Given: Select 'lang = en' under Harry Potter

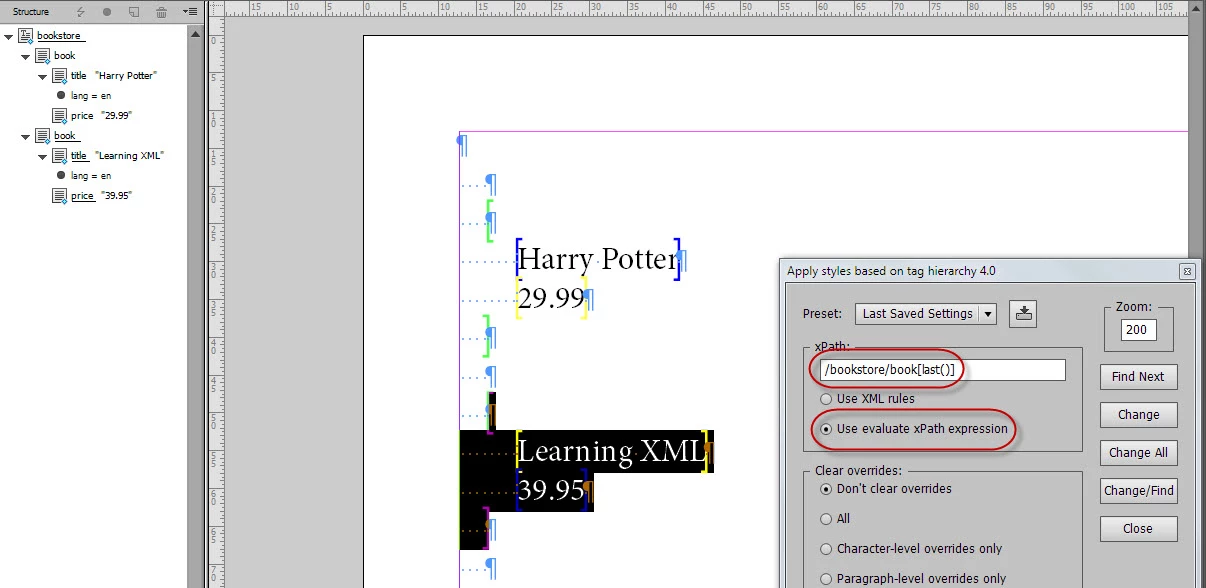Looking at the screenshot, I should tap(91, 96).
